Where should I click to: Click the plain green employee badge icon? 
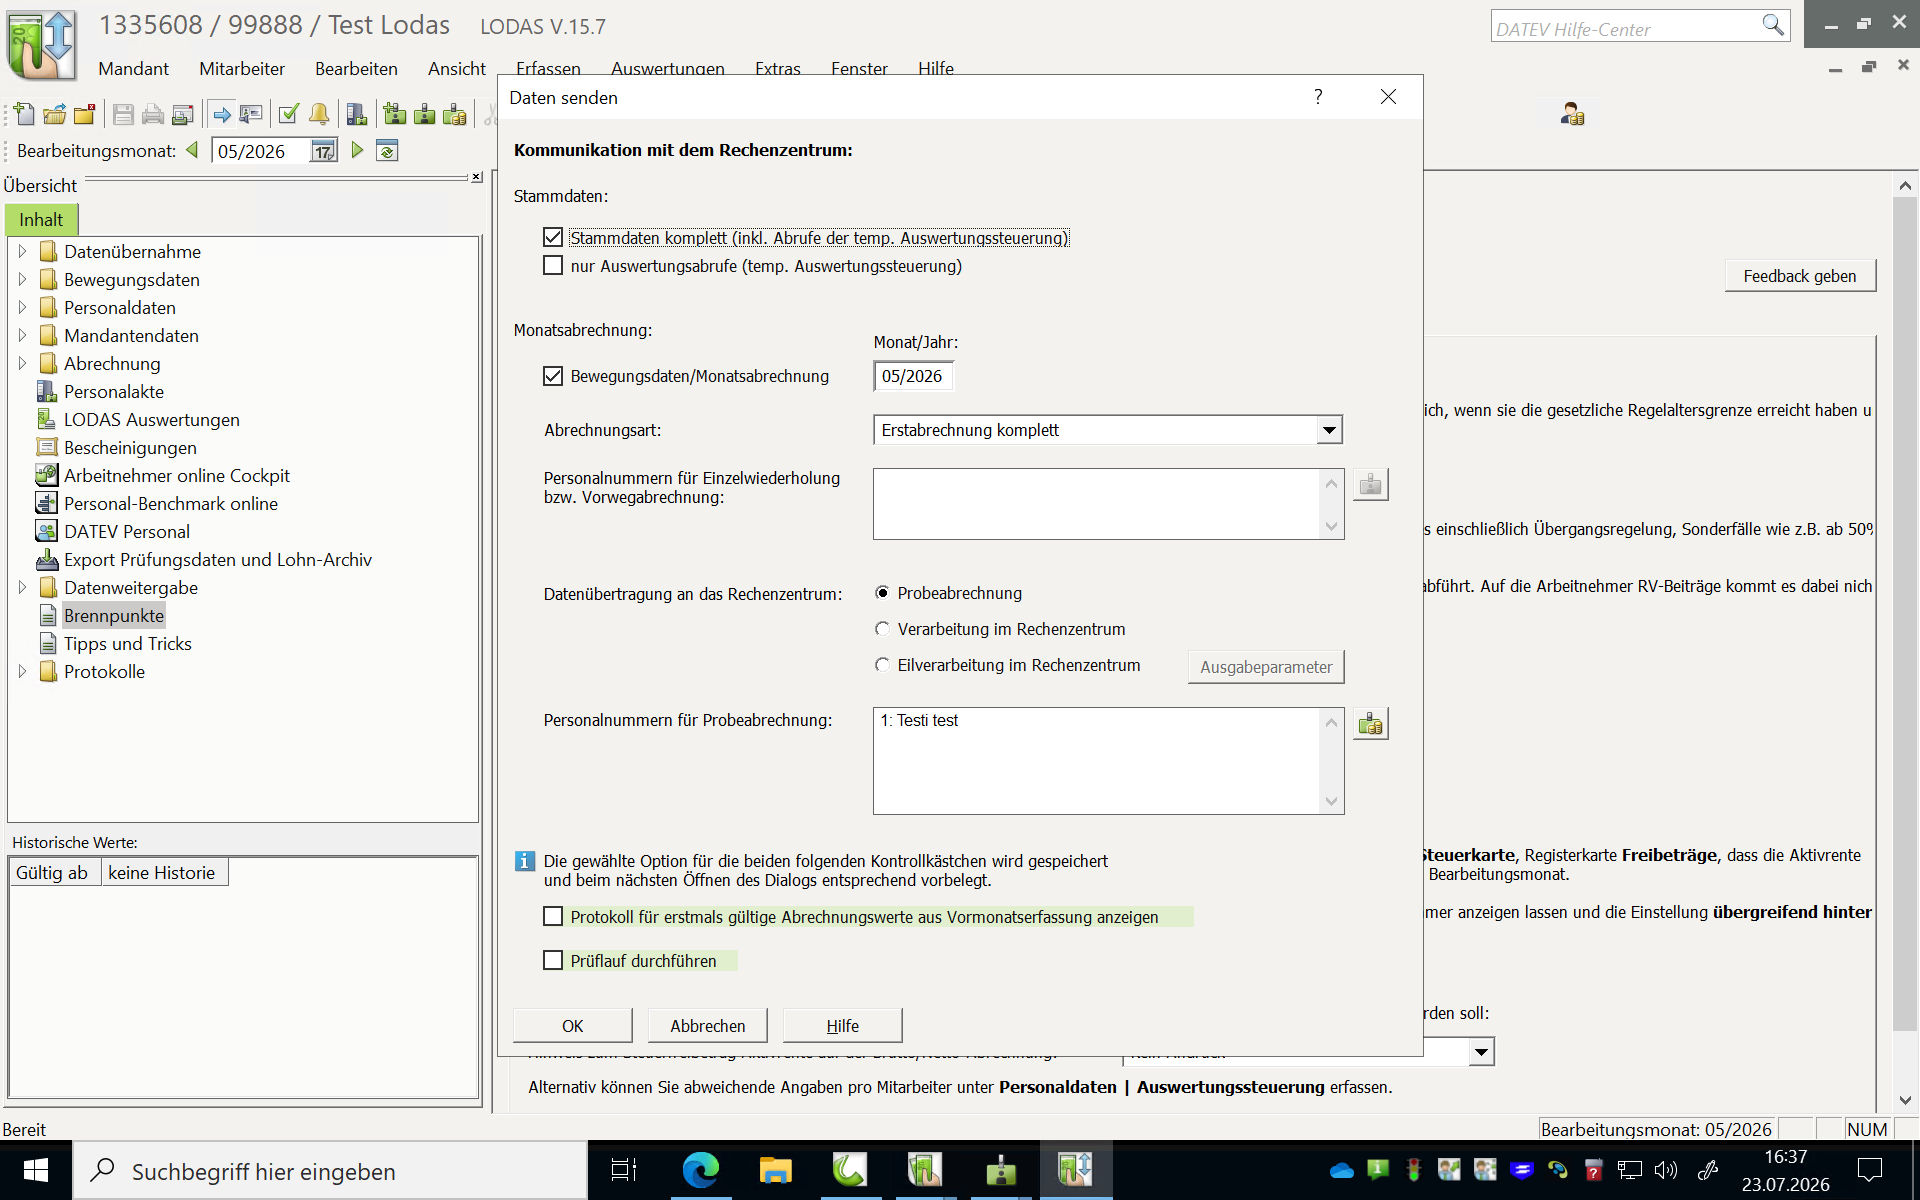[x=425, y=115]
